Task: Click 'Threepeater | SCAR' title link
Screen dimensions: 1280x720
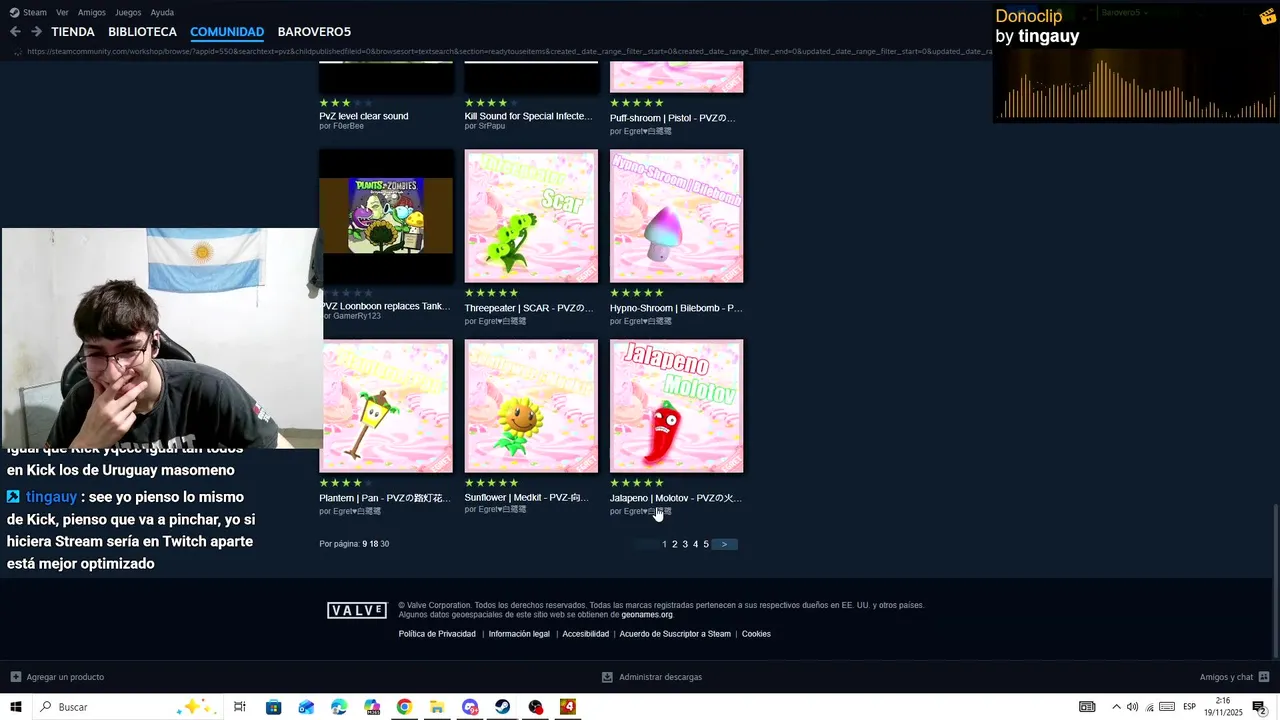Action: pos(528,308)
